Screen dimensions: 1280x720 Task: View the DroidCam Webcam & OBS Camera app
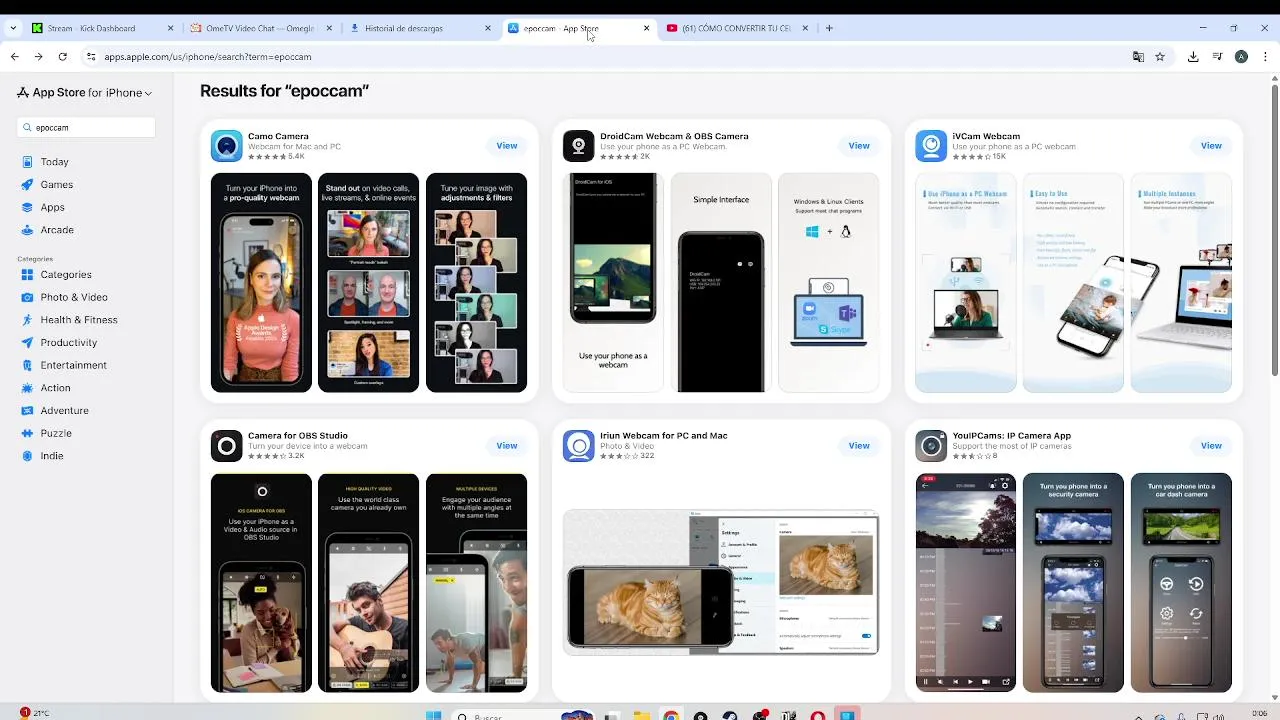pos(859,146)
